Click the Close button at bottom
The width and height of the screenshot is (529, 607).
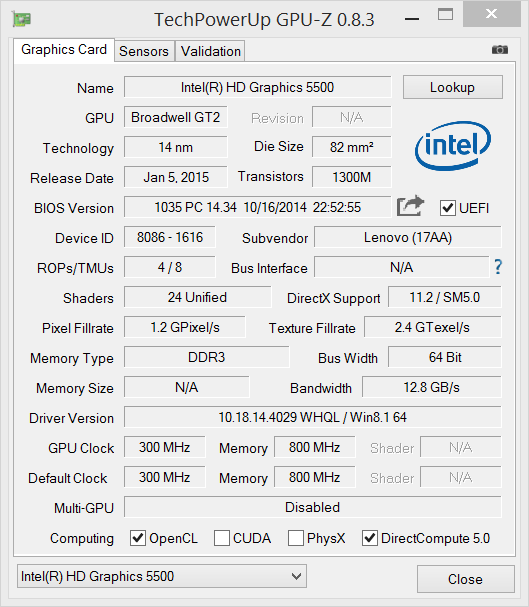click(466, 579)
